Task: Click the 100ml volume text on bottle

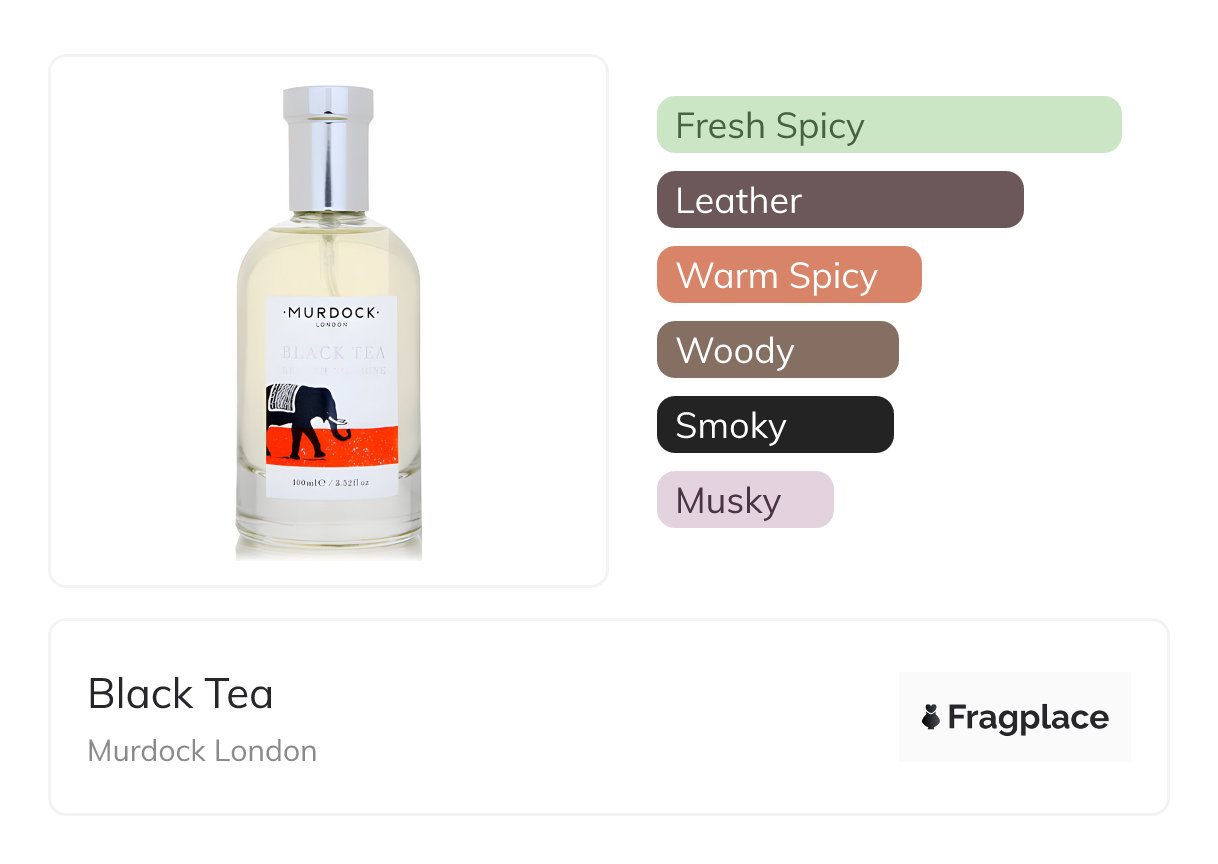Action: point(331,483)
